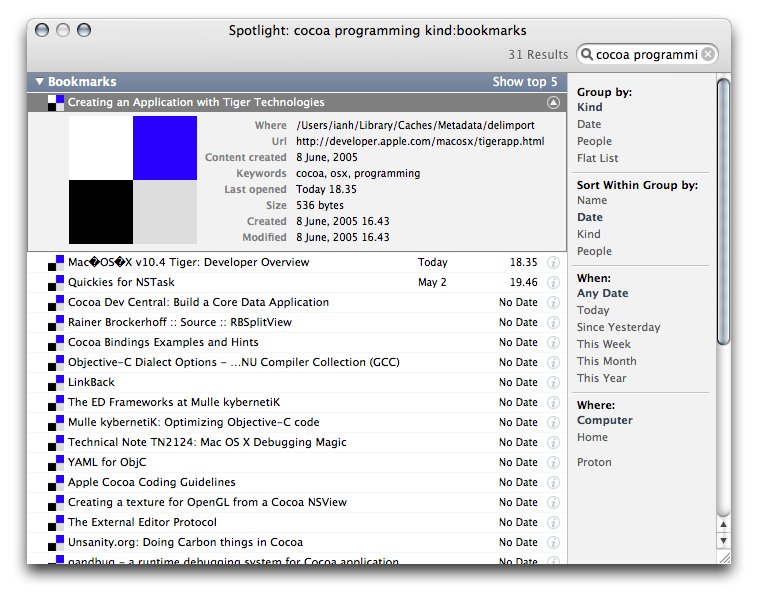Choose Home under Where

592,437
